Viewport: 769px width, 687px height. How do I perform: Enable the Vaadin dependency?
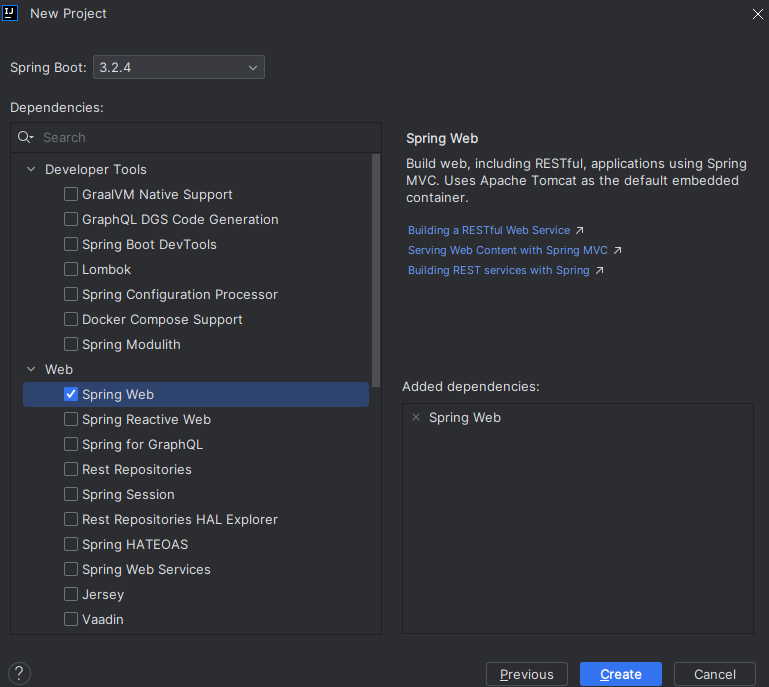[71, 619]
